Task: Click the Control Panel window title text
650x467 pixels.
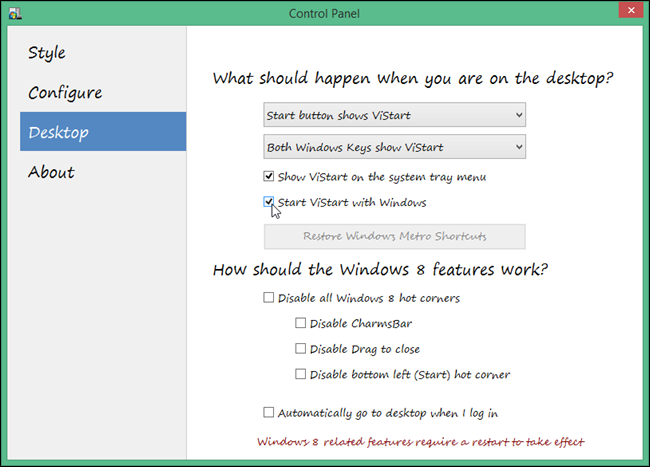Action: tap(324, 14)
